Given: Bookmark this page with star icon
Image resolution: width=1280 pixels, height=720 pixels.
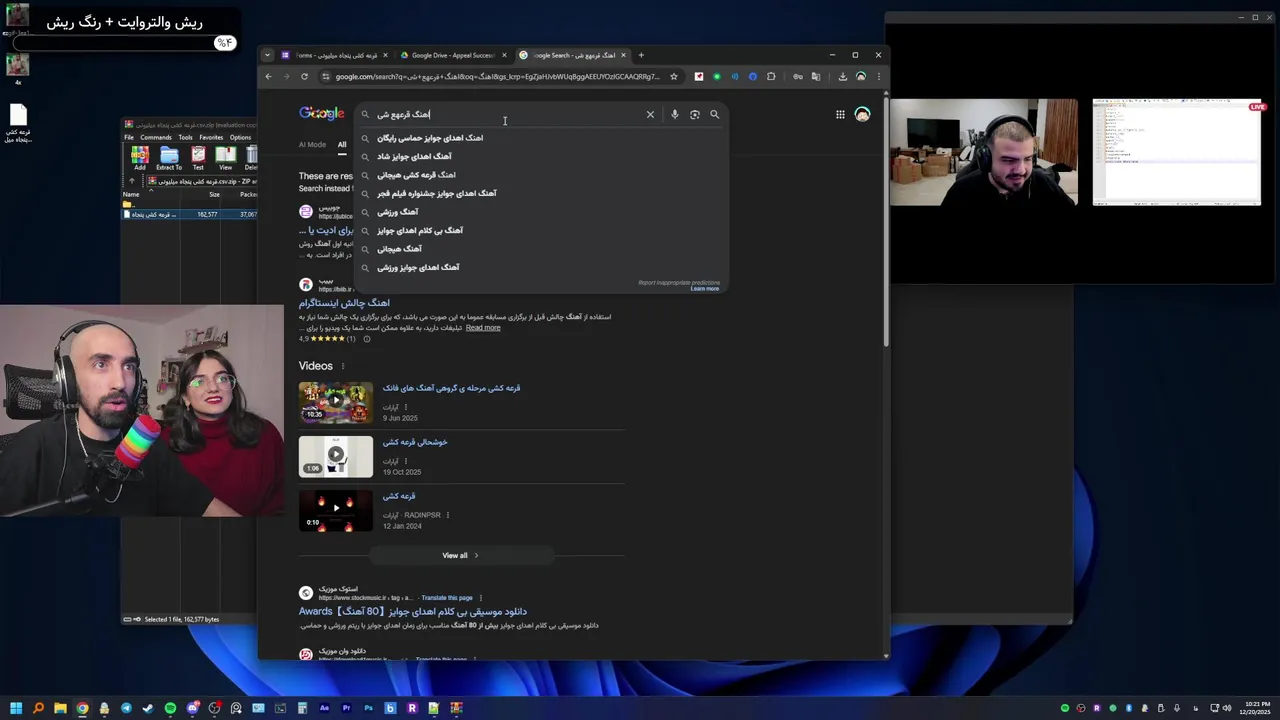Looking at the screenshot, I should point(674,76).
